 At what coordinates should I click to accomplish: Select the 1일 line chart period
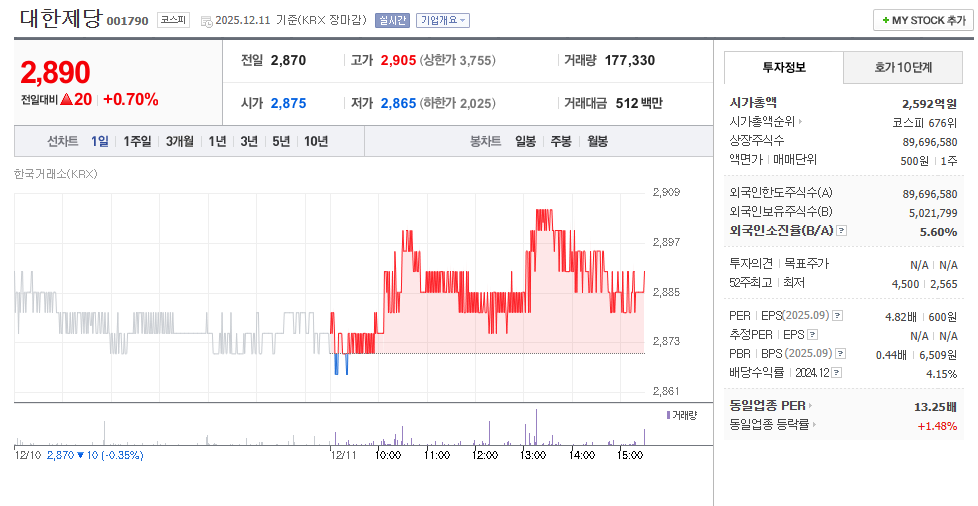(x=100, y=142)
